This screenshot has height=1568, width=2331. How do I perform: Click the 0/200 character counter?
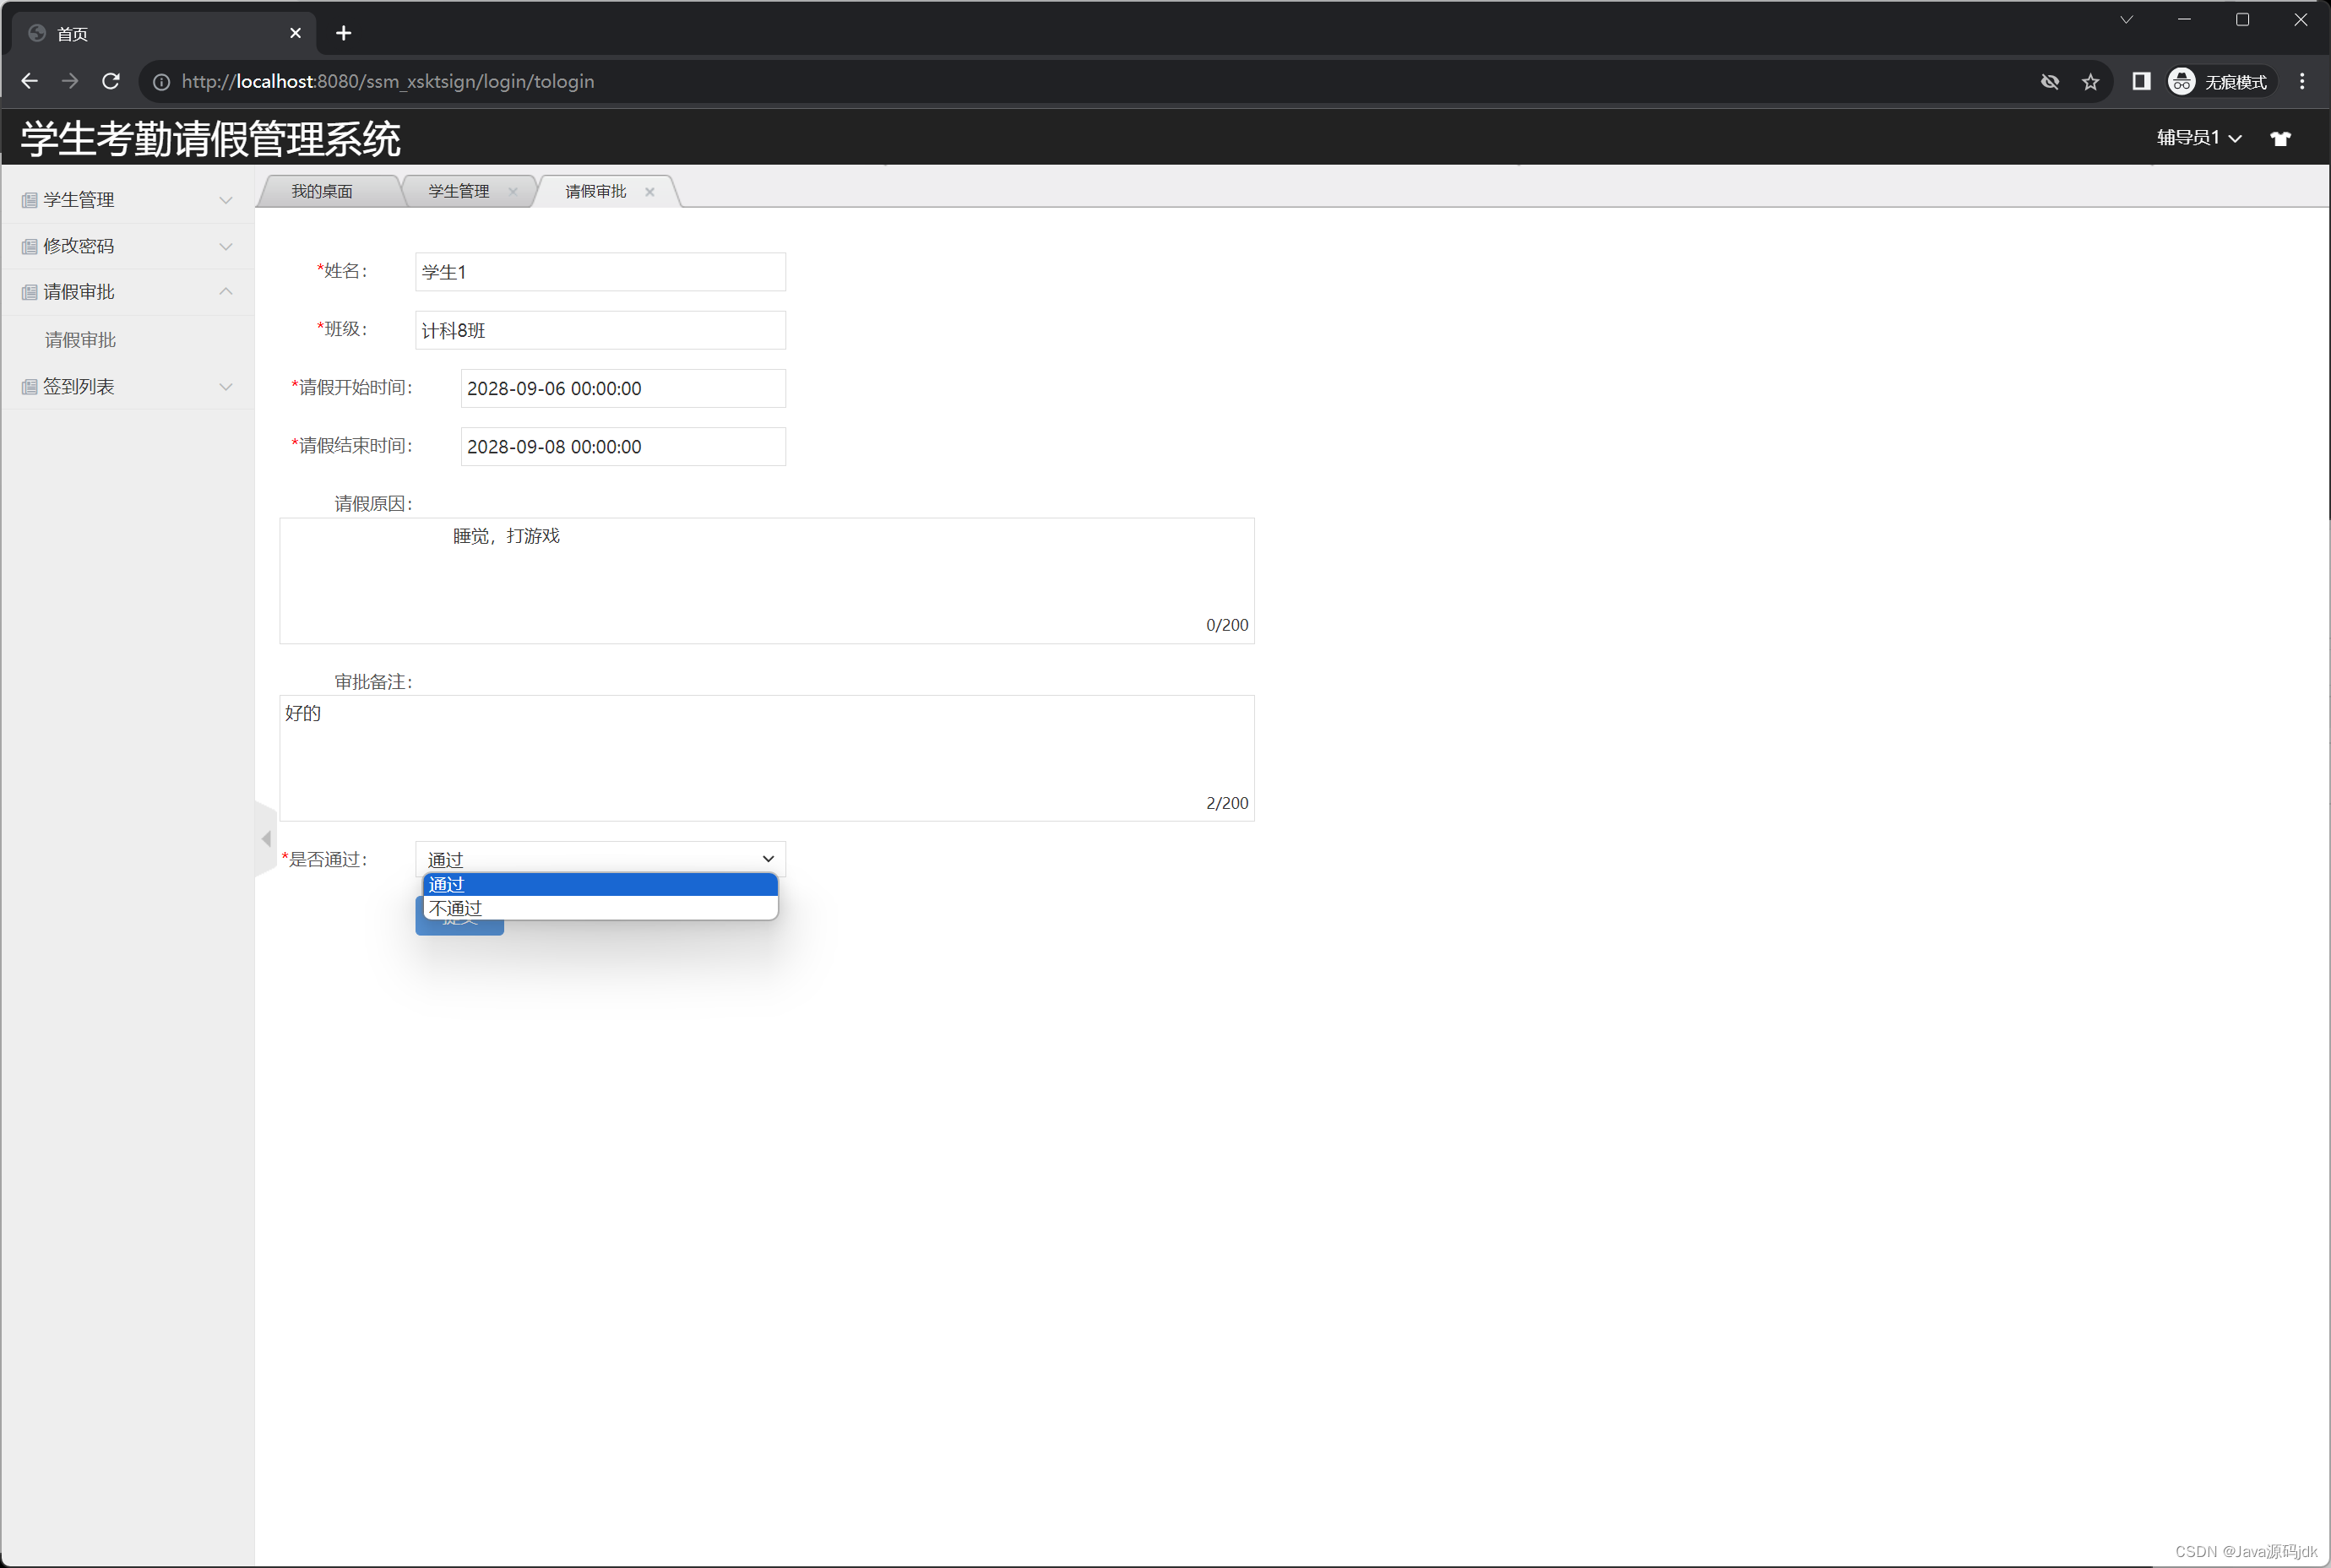[1227, 625]
